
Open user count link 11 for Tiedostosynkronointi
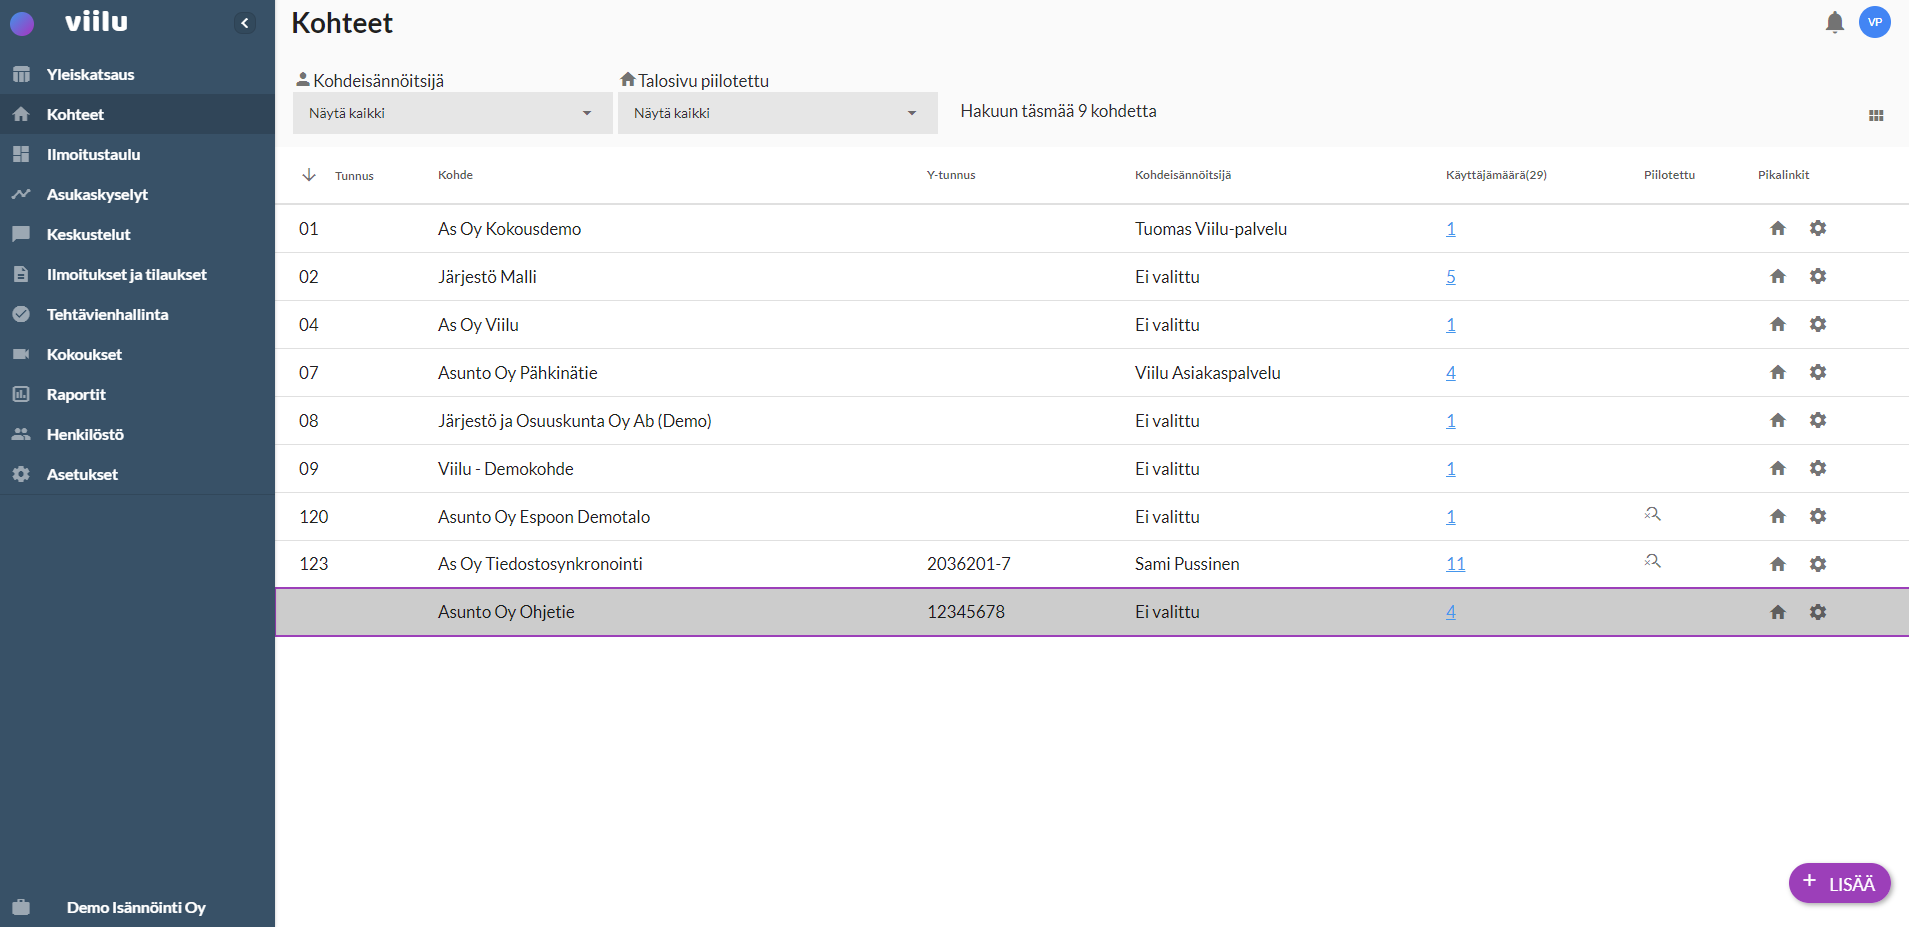tap(1455, 564)
